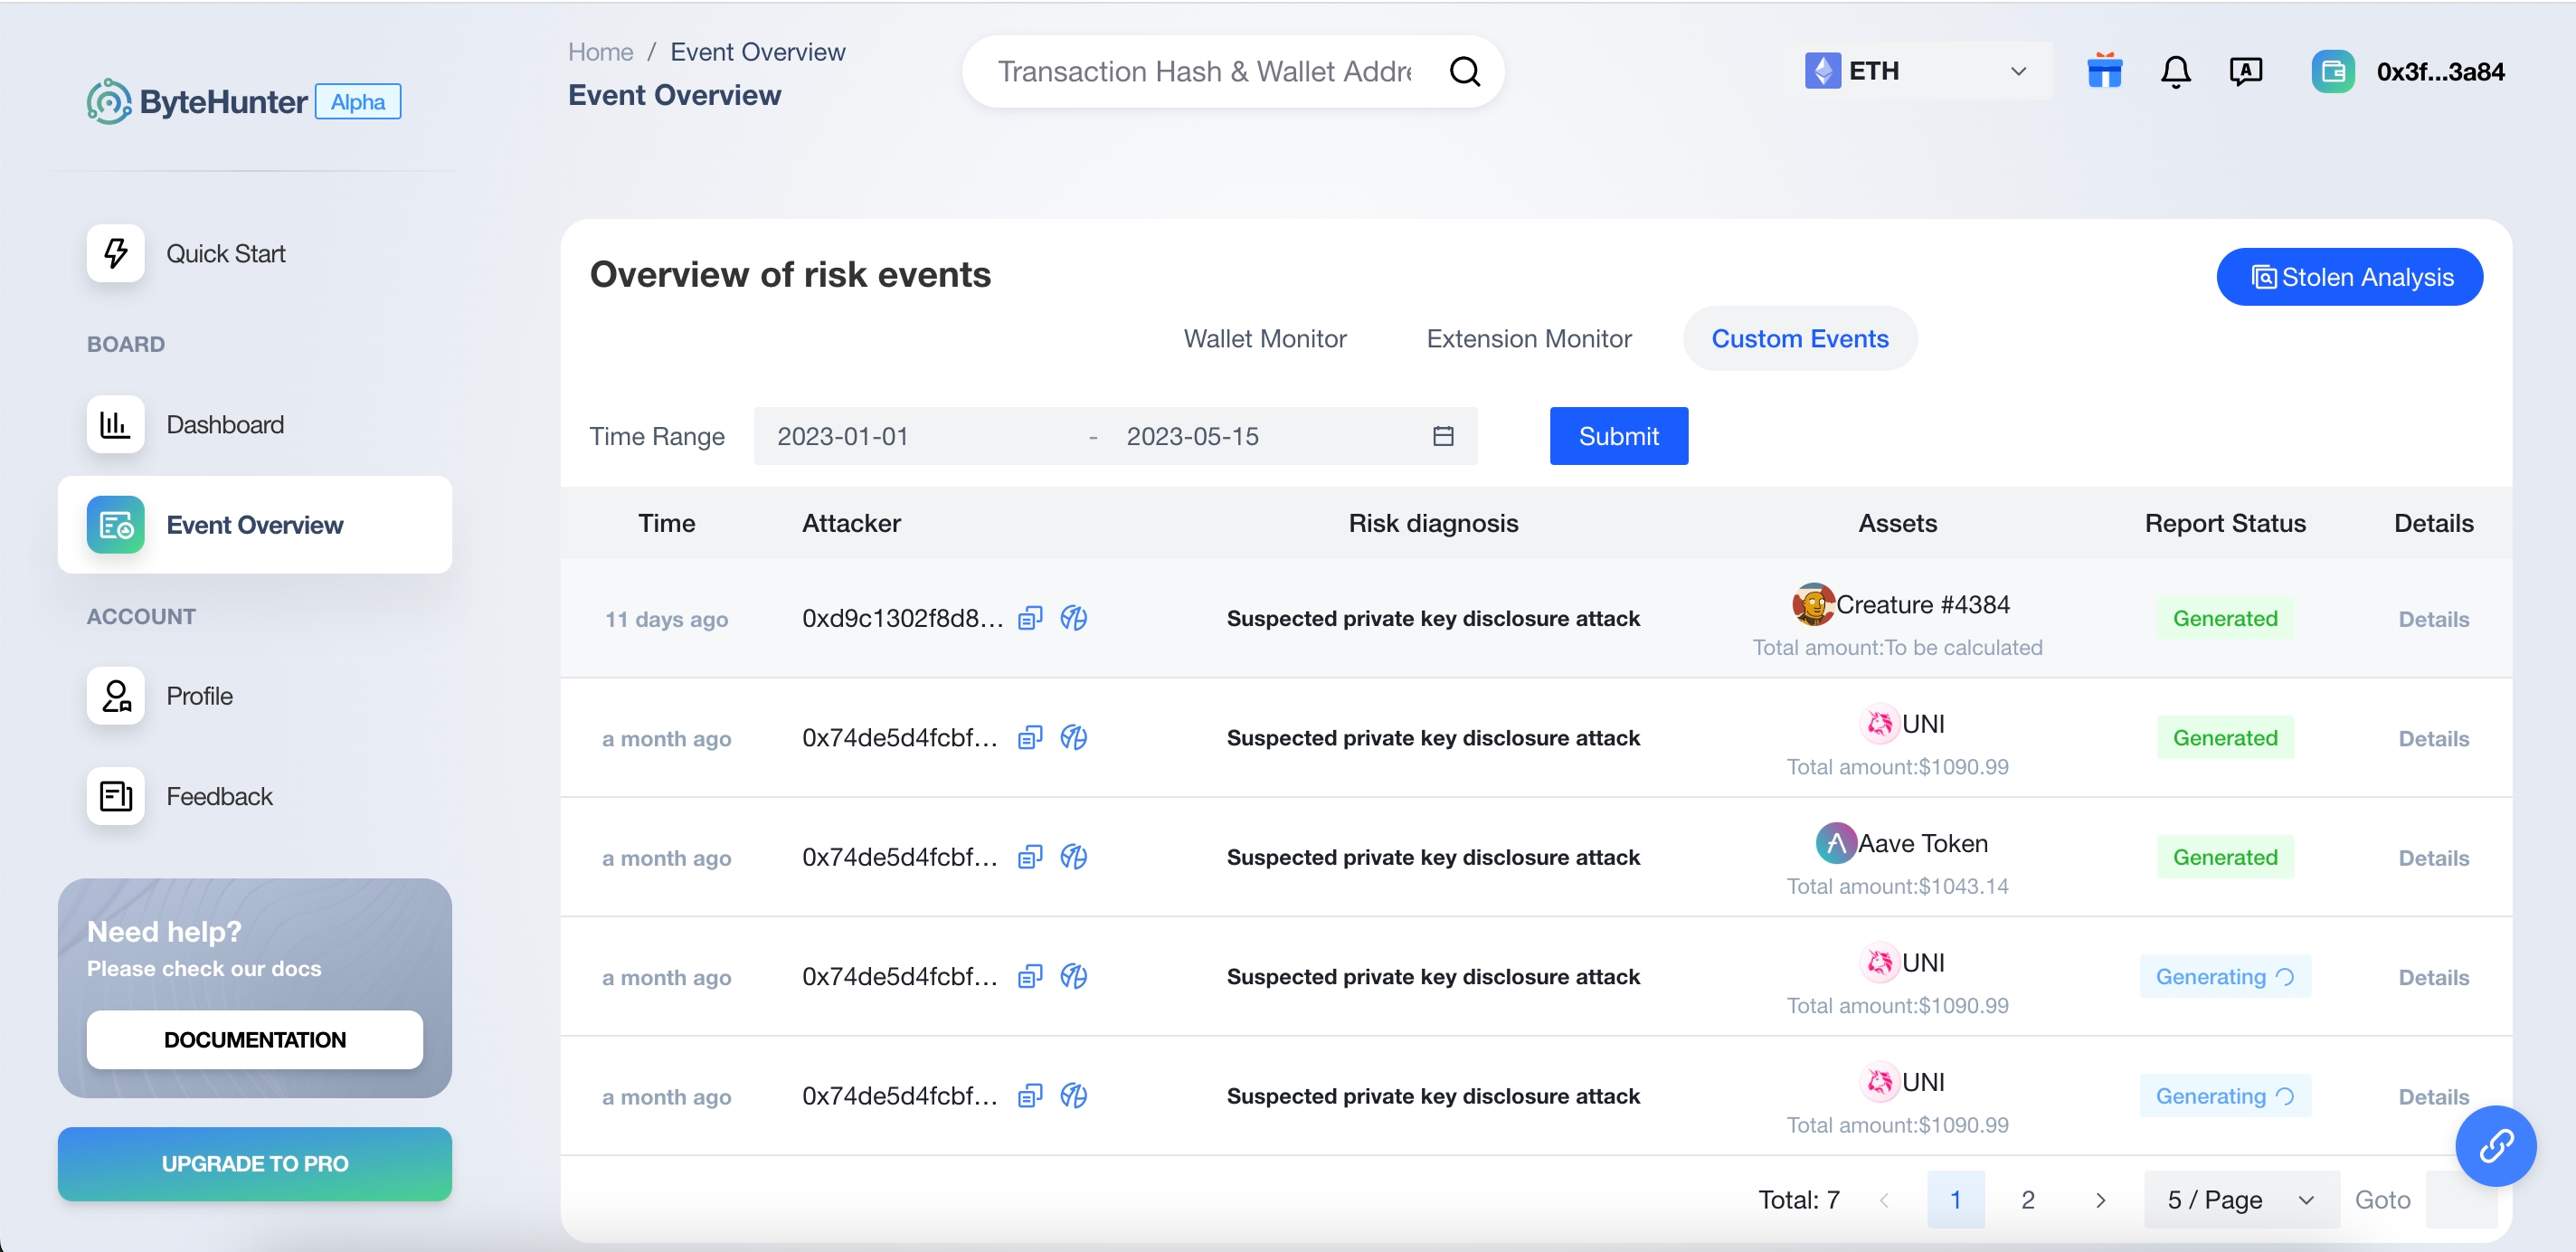
Task: Open trace icon for attacker 0xd9c1302f8d8
Action: pos(1073,618)
